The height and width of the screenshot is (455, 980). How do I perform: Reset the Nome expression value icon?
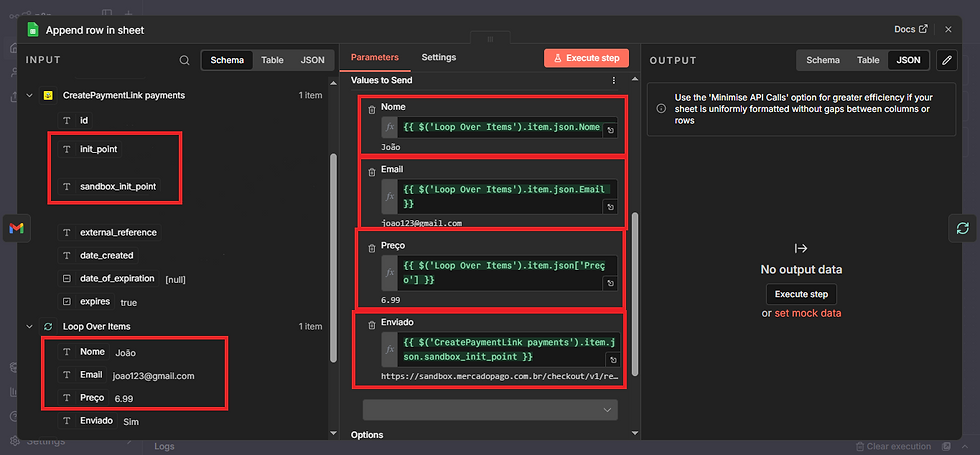pos(611,131)
